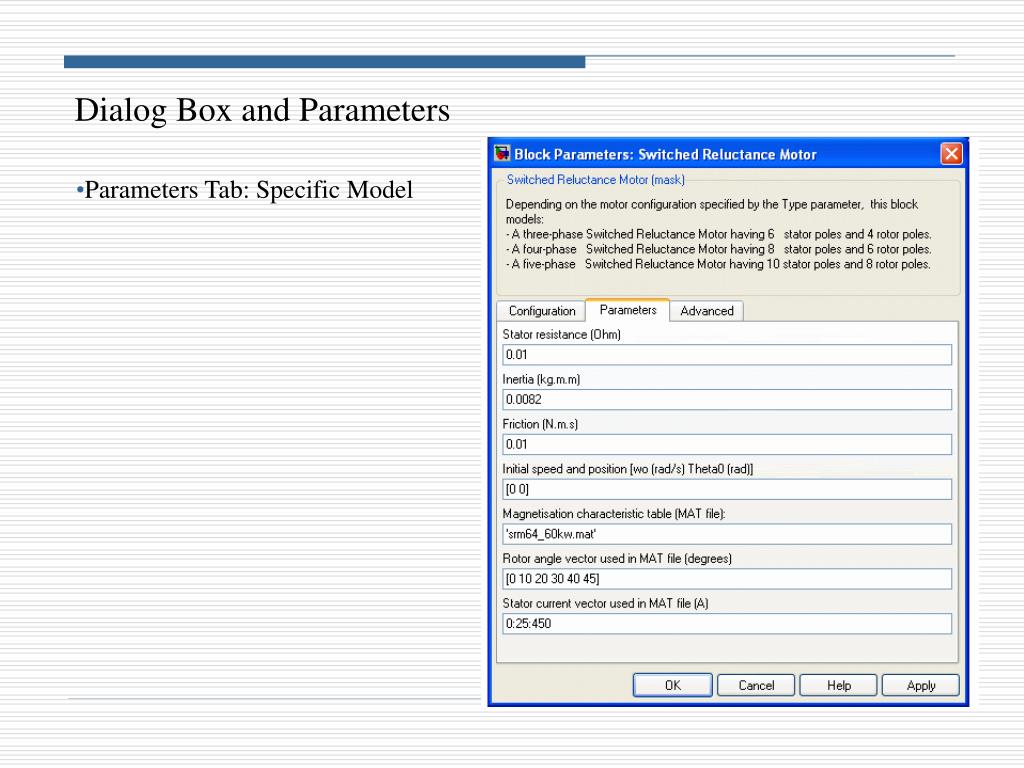Switch to the Configuration tab
1024x768 pixels.
pos(542,311)
